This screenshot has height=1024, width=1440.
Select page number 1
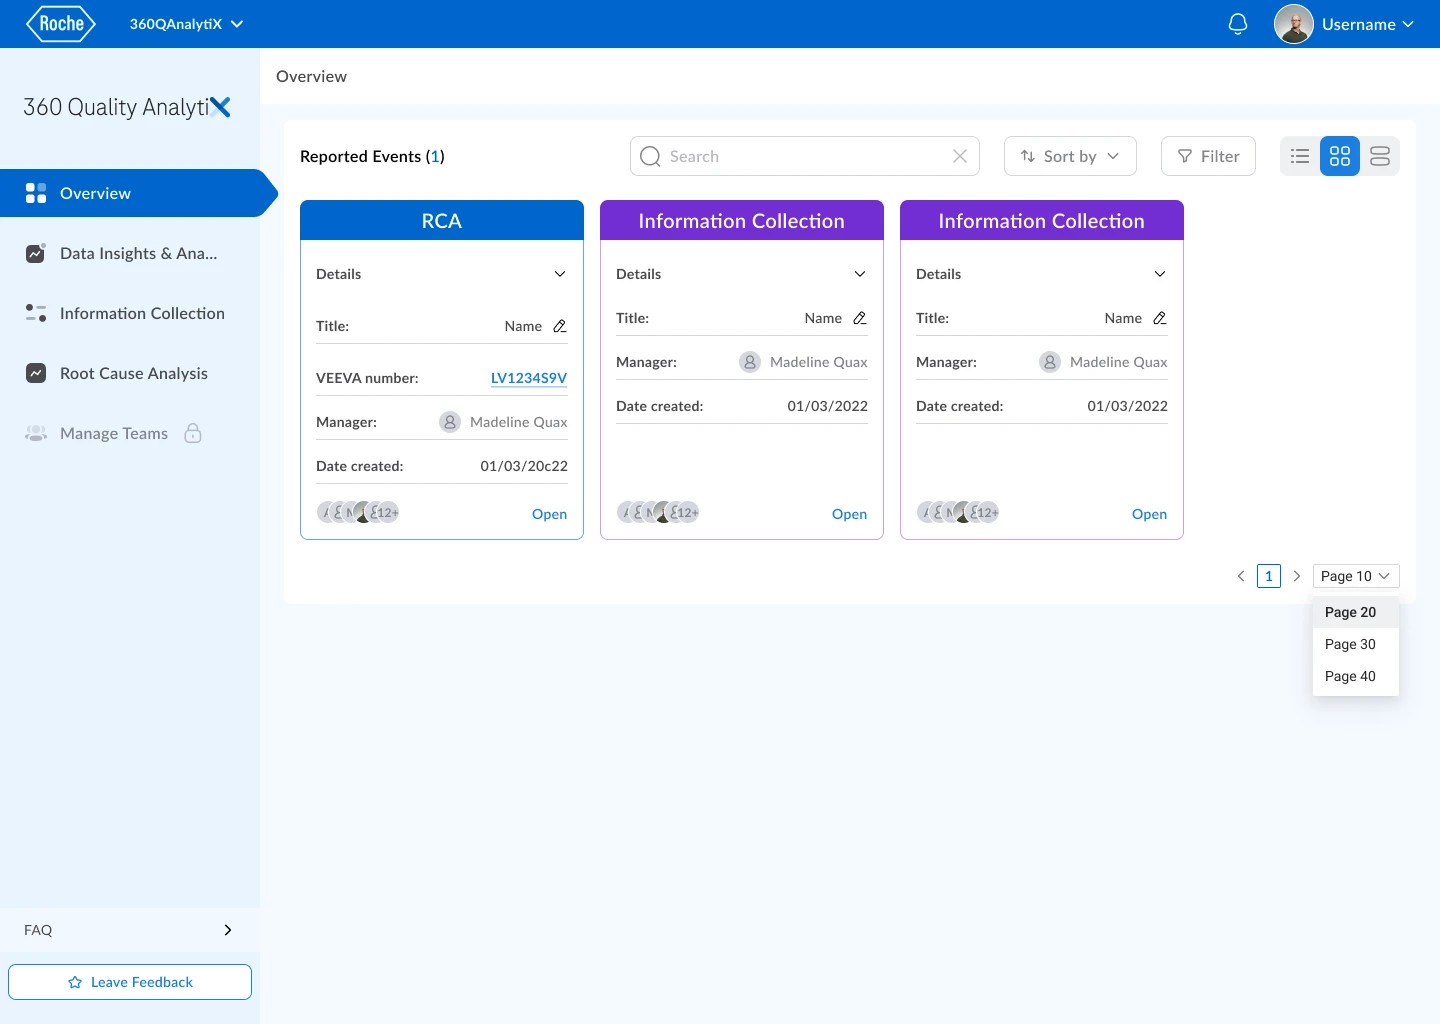pos(1269,576)
